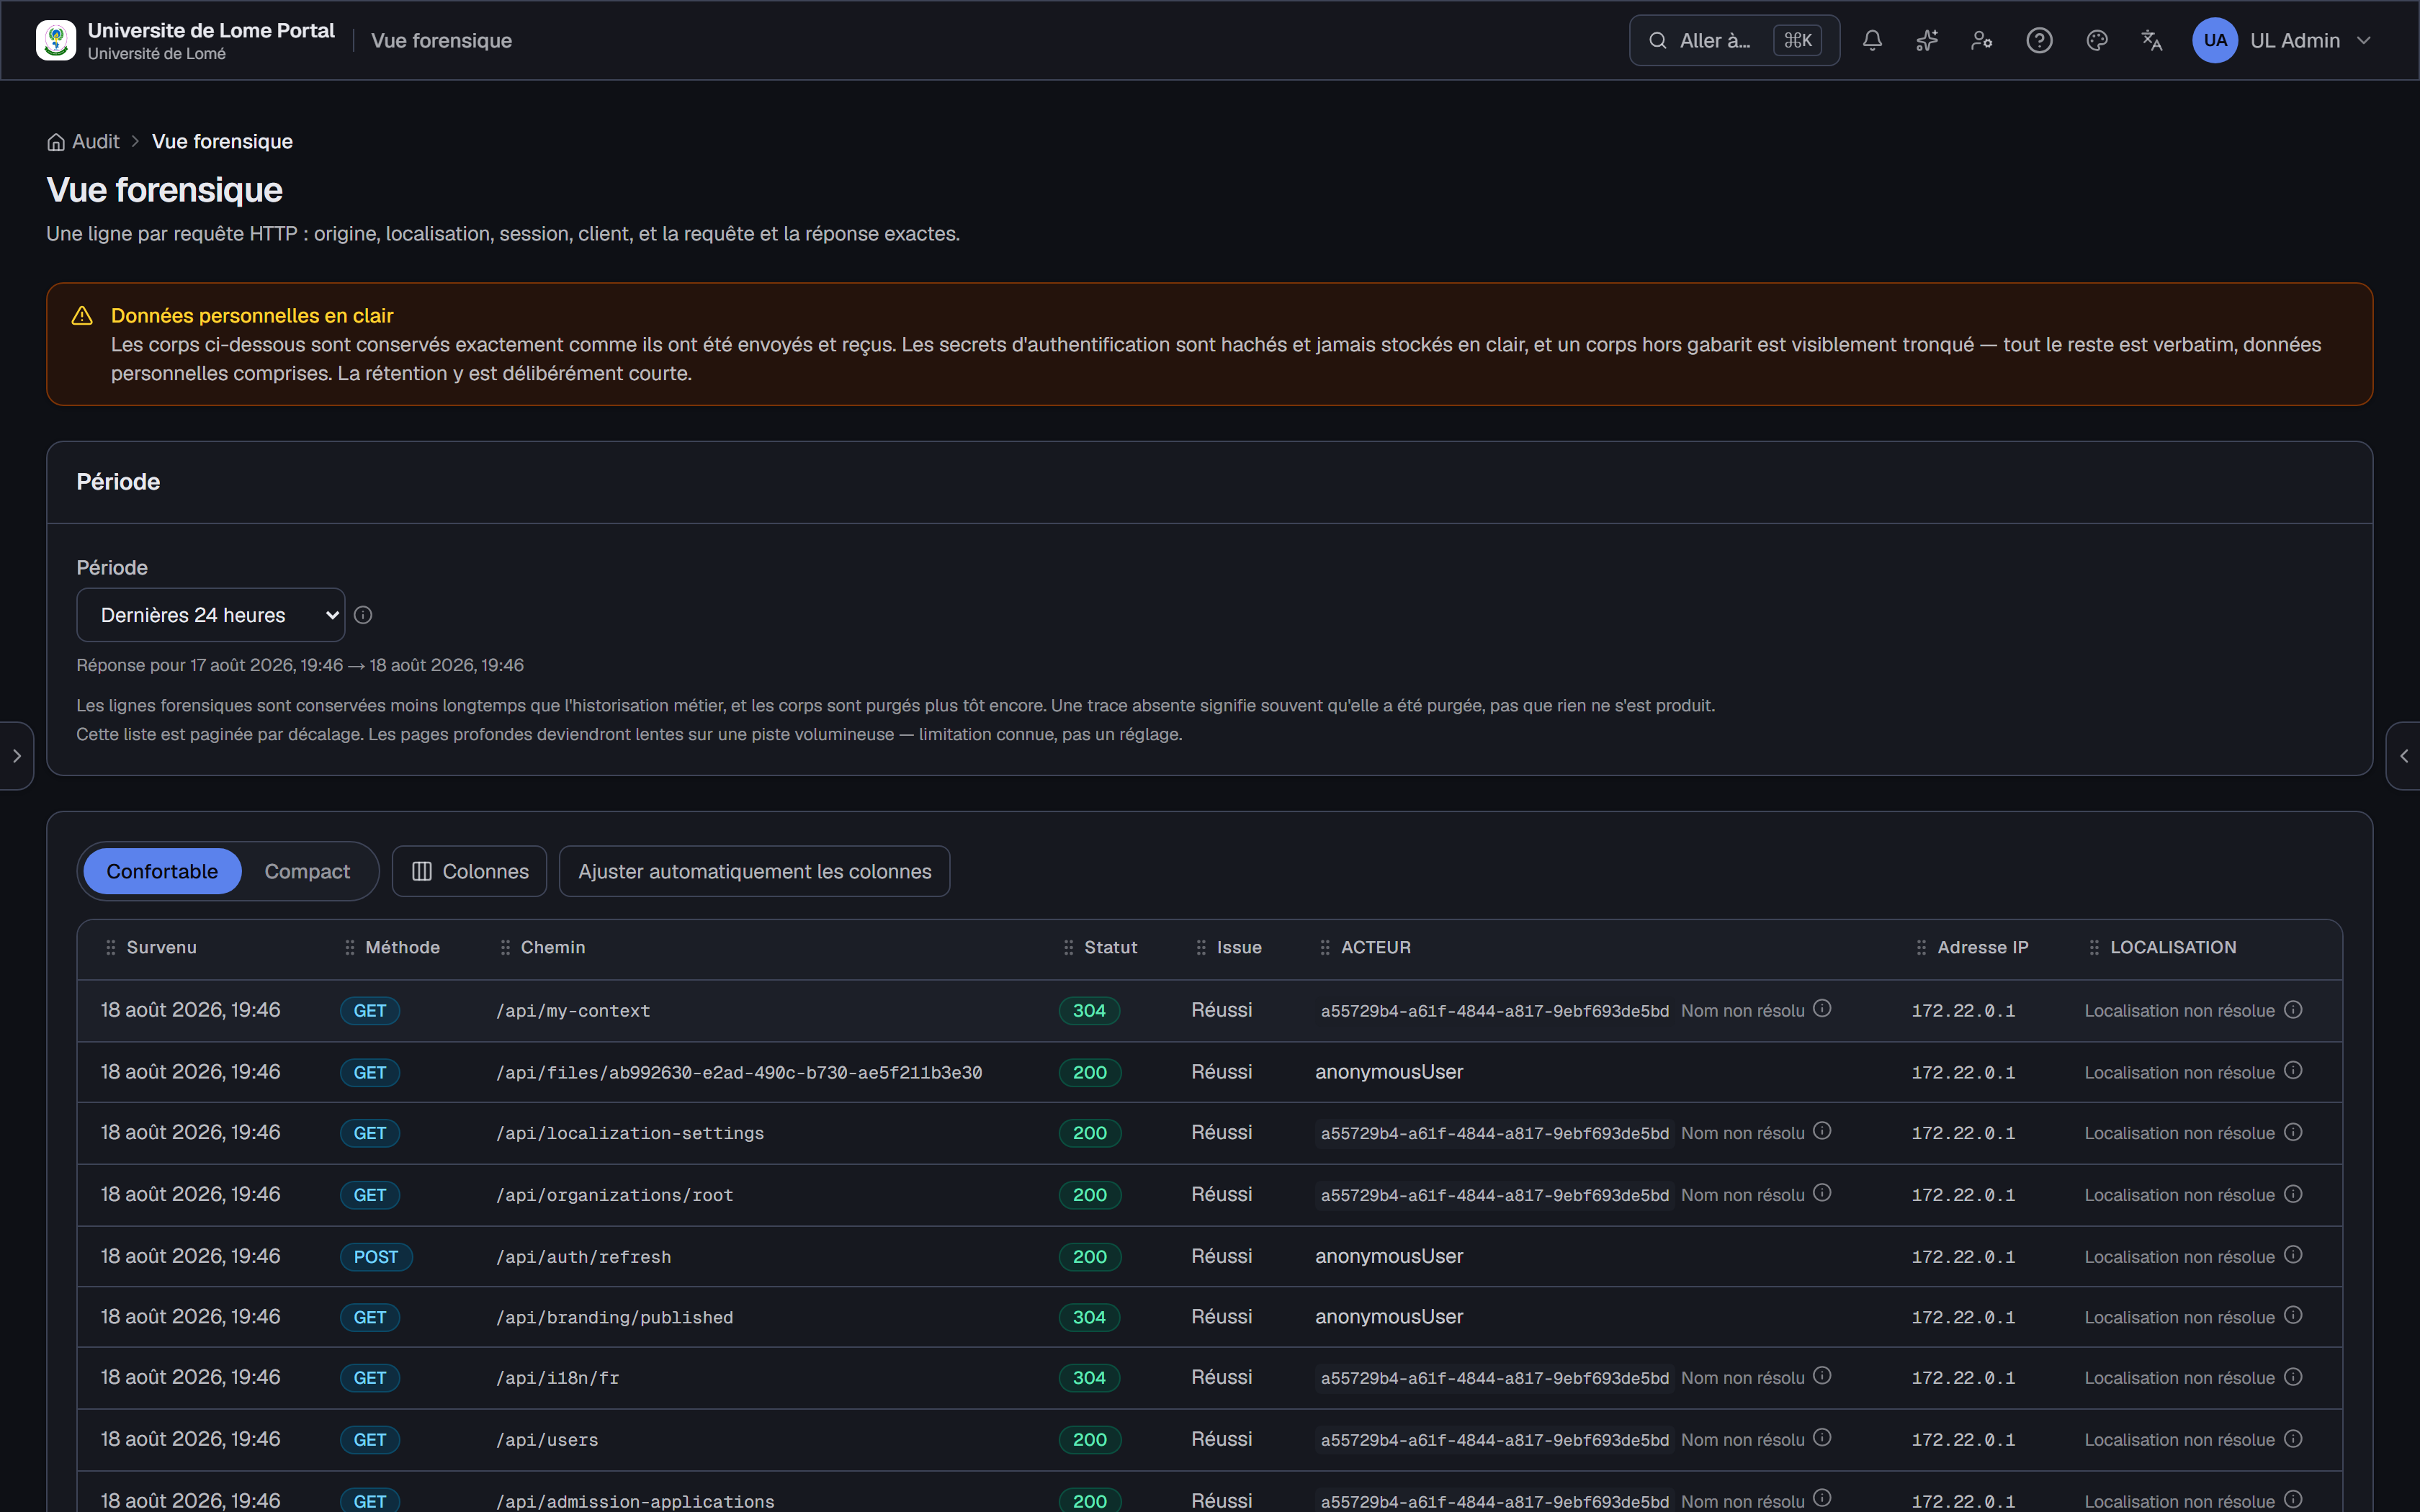Click 200 status badge on /api/auth/refresh row

coord(1090,1257)
